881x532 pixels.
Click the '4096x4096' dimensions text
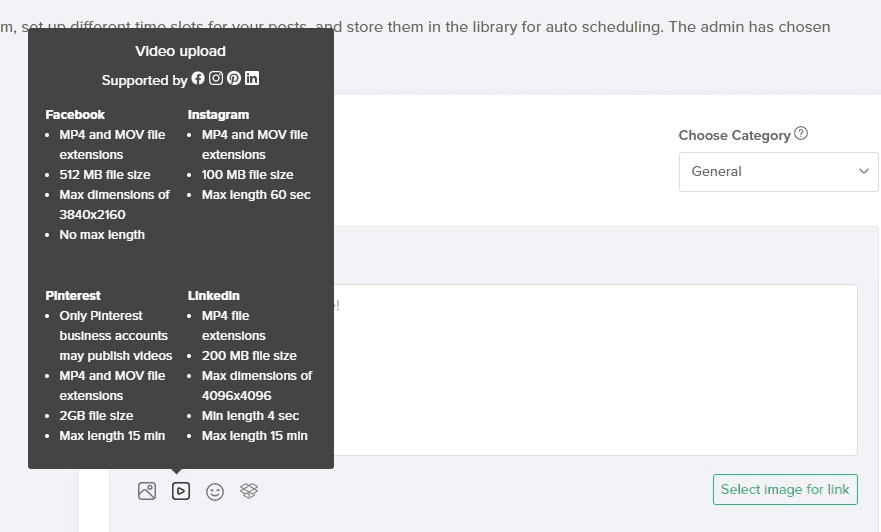(x=236, y=395)
